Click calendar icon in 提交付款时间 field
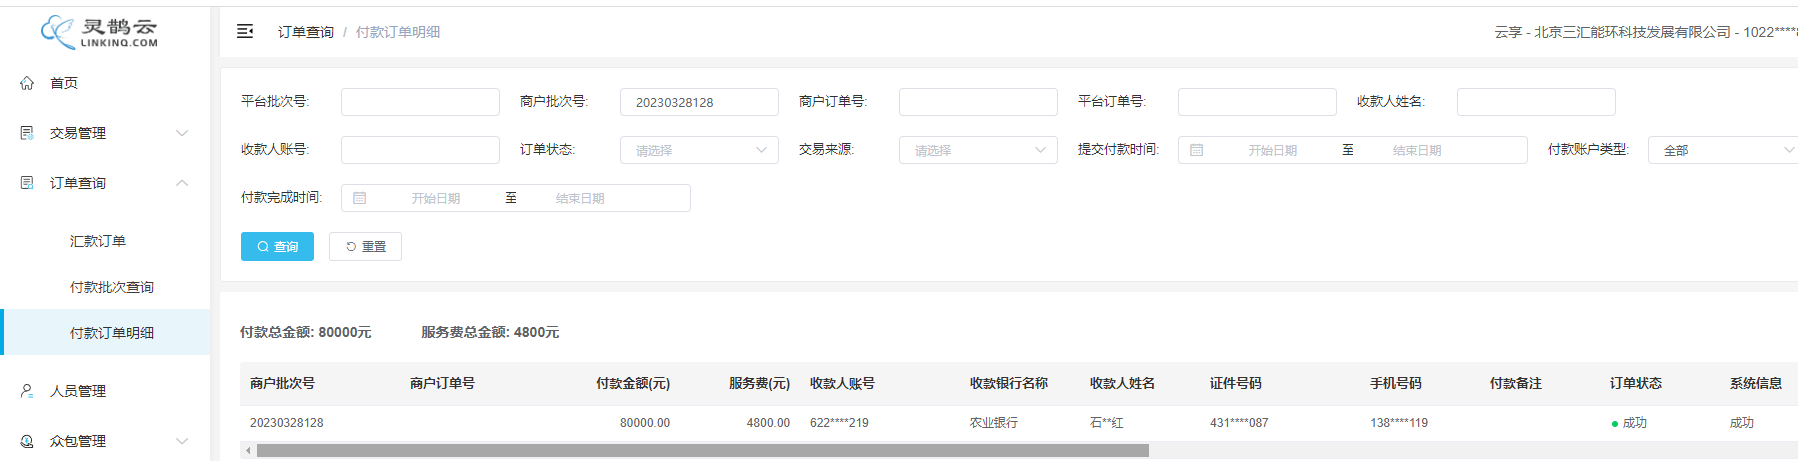The image size is (1798, 461). coord(1196,150)
